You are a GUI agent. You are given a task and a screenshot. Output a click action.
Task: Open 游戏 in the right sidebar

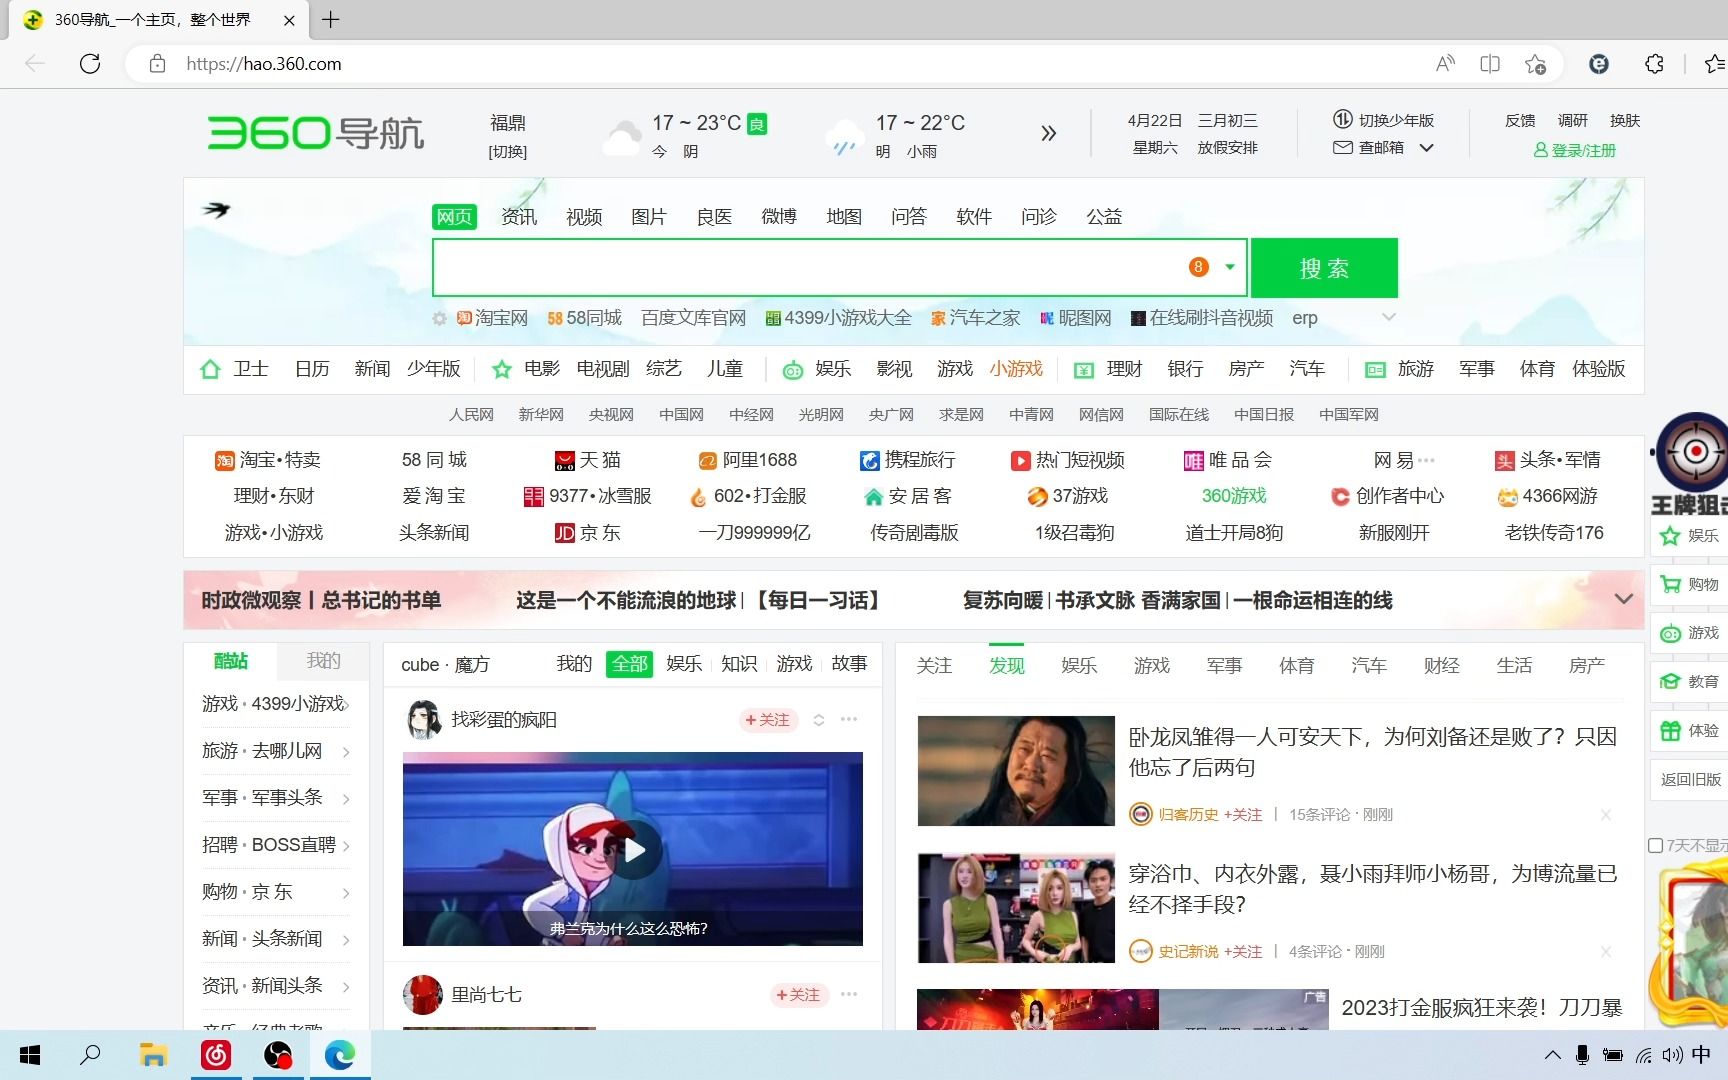pos(1689,633)
